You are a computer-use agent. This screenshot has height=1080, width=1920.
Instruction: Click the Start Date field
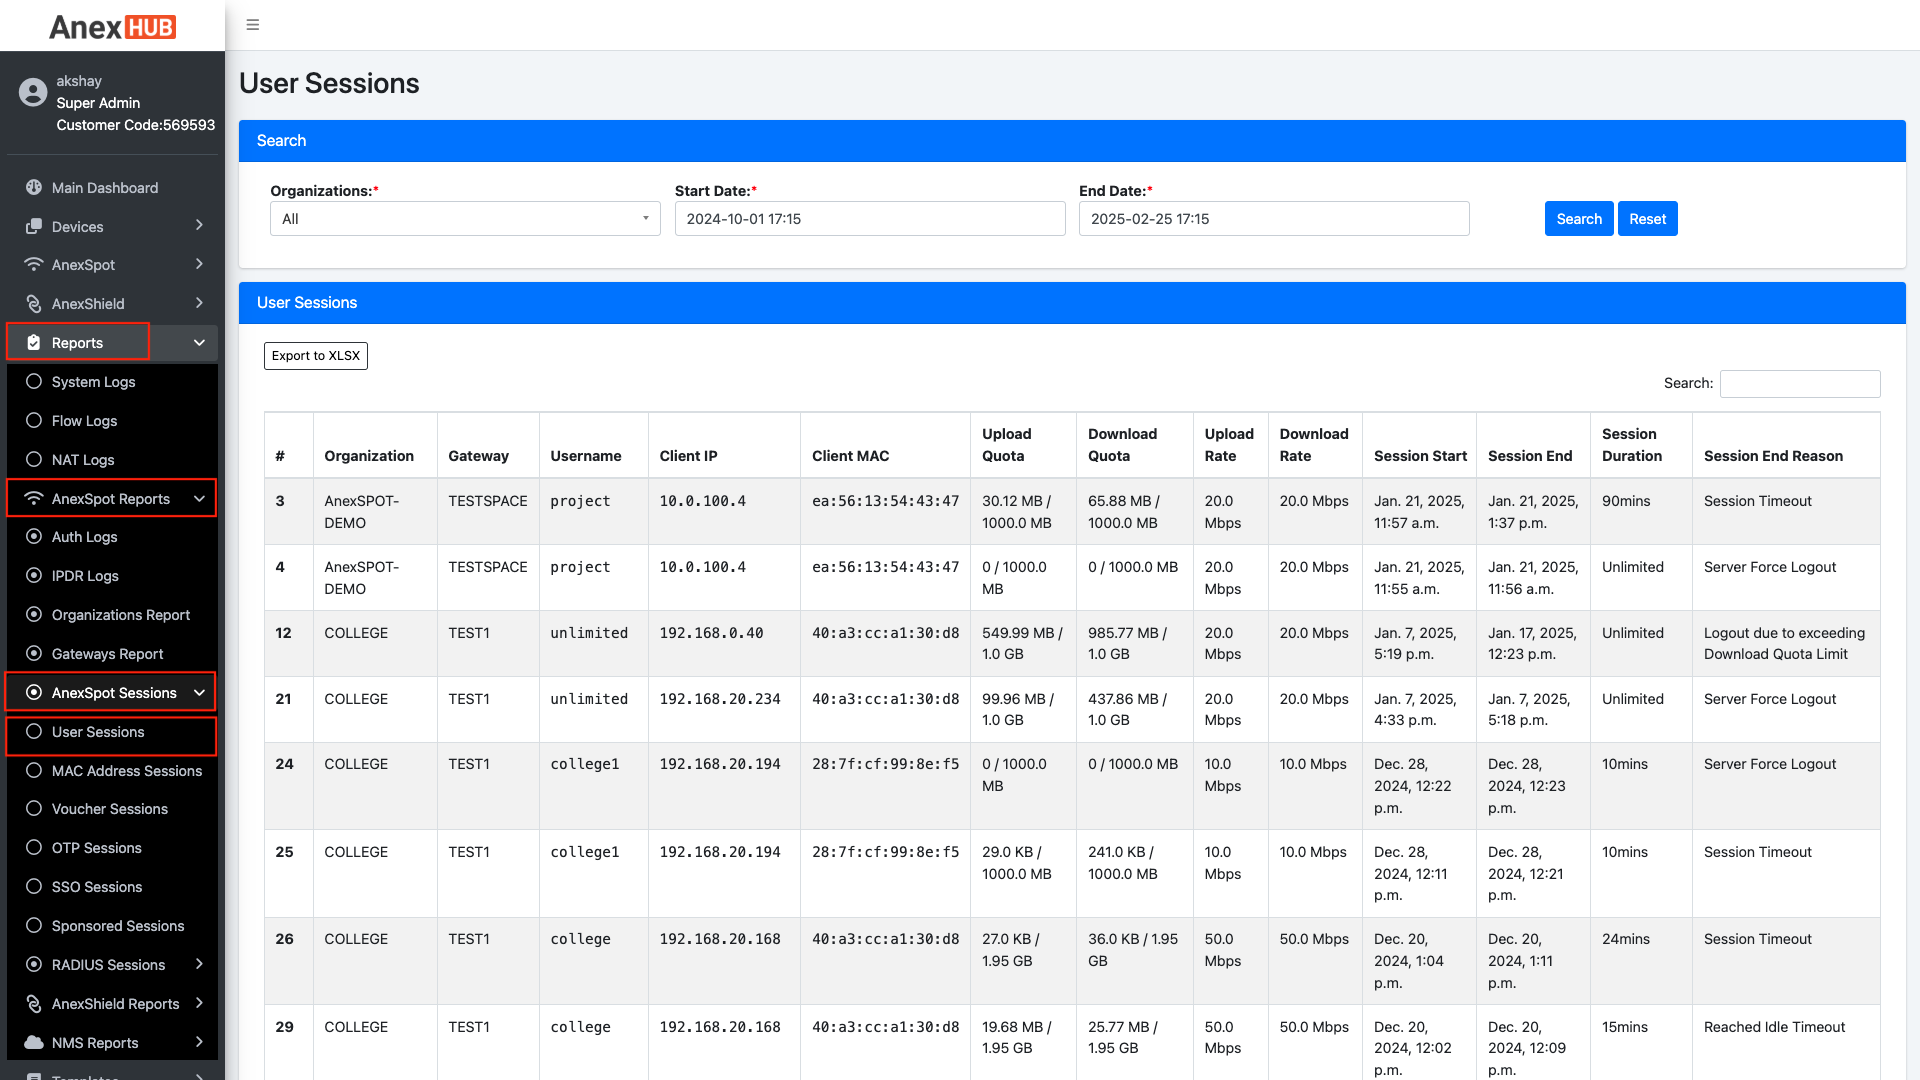coord(870,218)
